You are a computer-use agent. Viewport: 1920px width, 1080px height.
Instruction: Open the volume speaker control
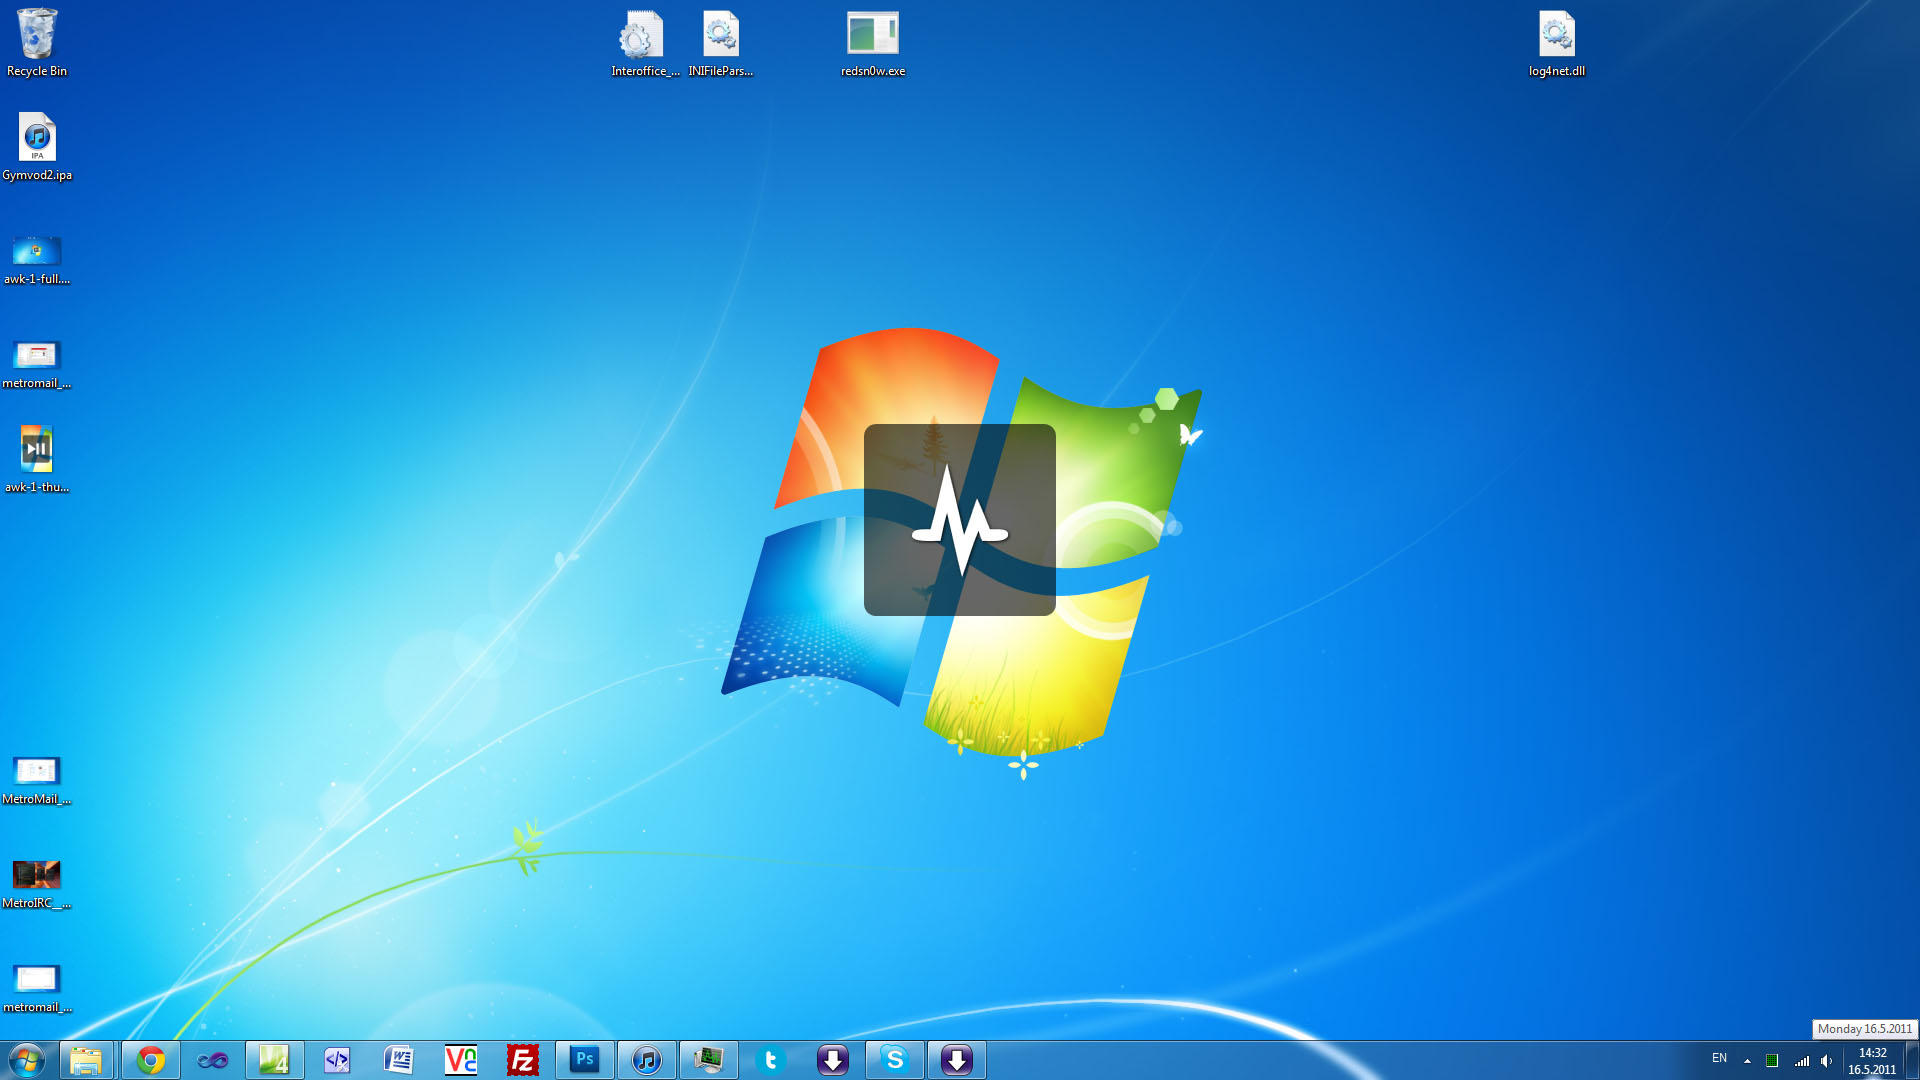coord(1827,1061)
